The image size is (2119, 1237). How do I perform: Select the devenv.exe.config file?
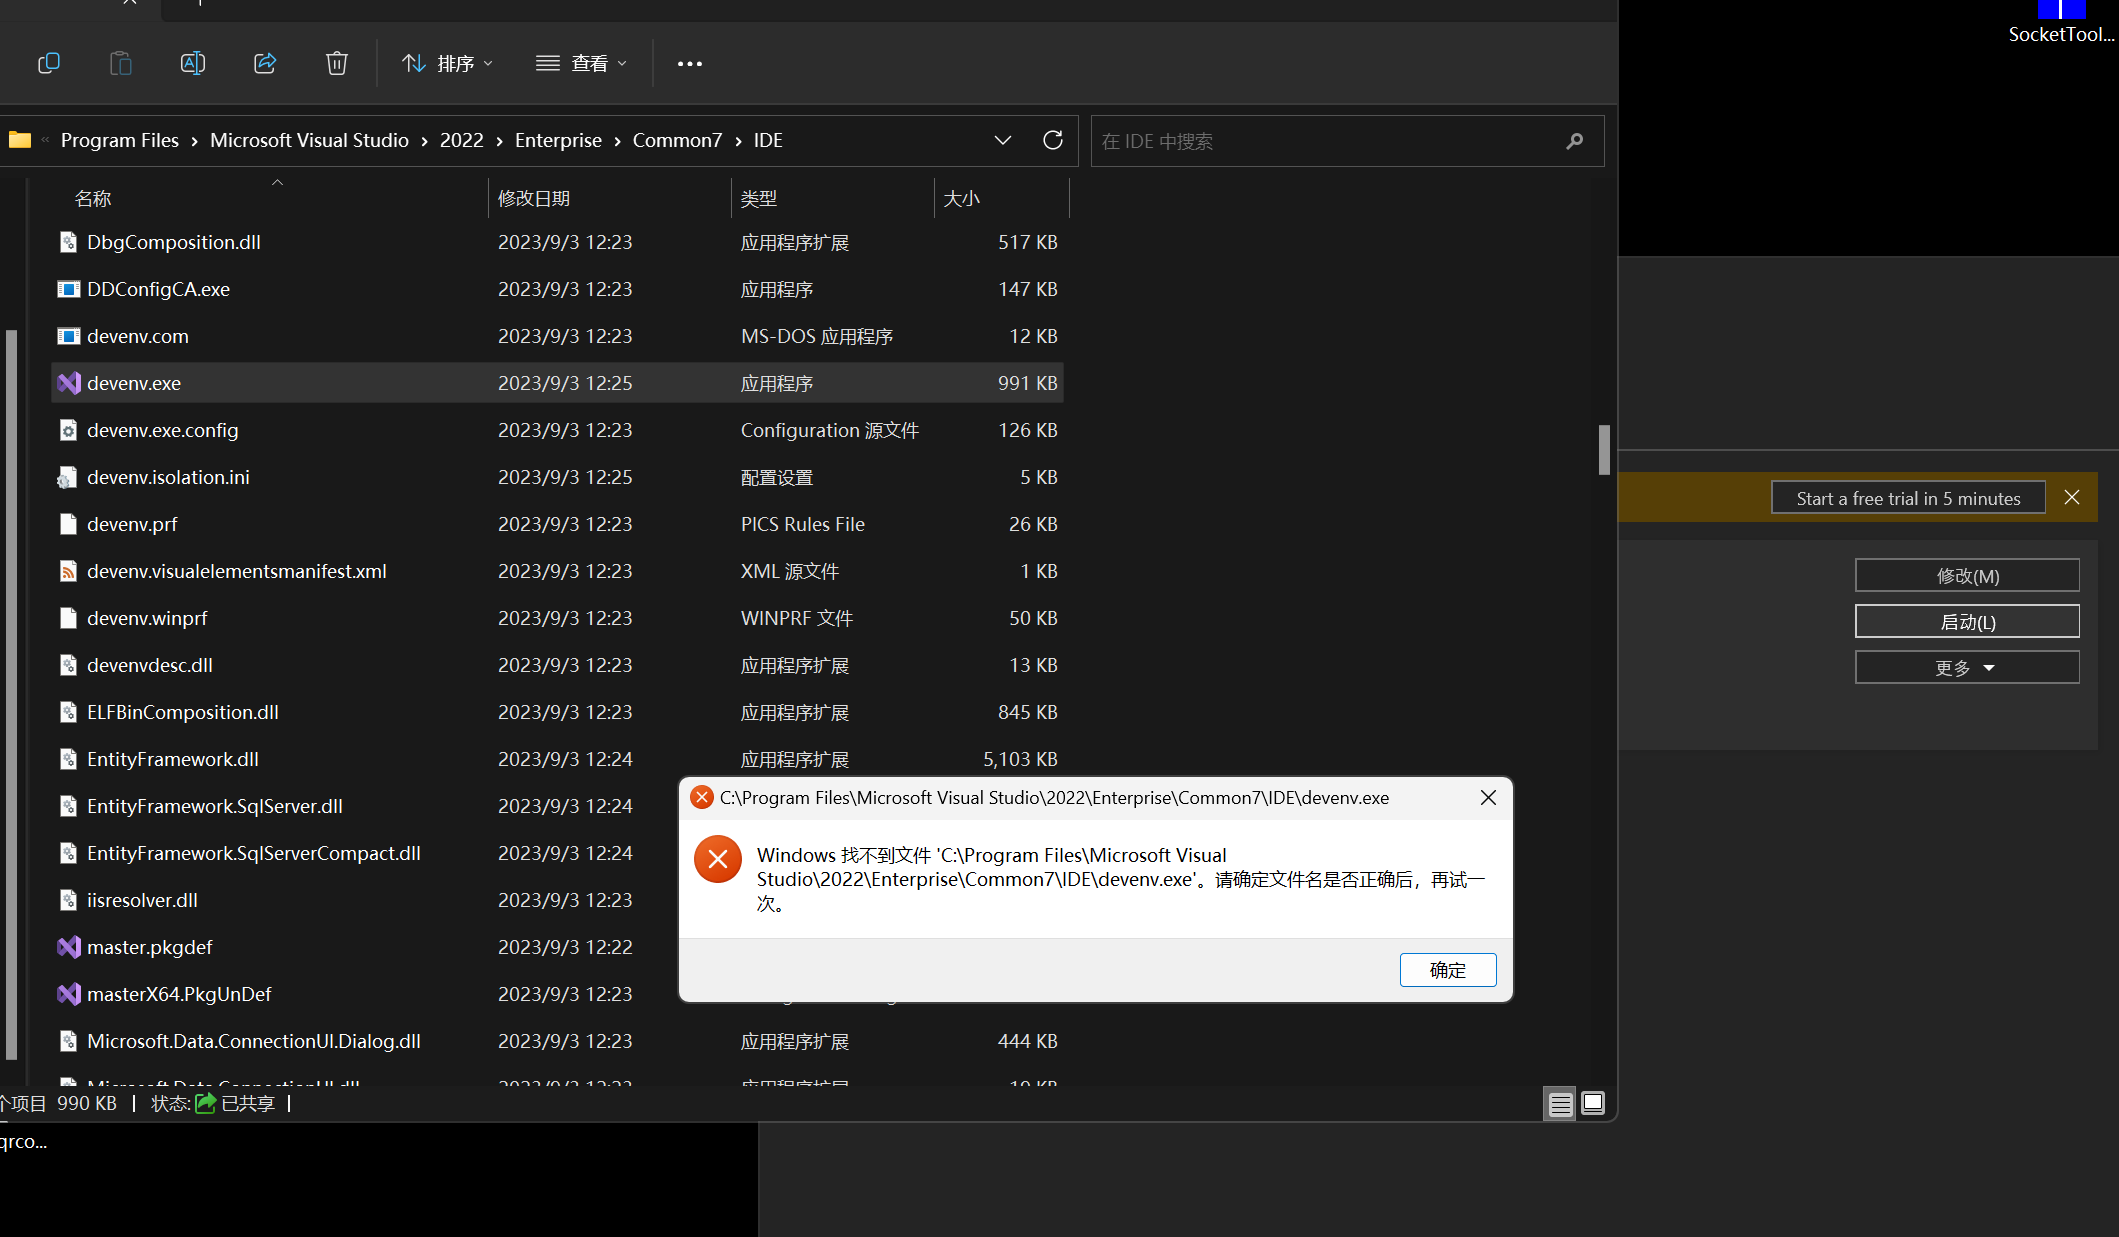click(x=162, y=430)
